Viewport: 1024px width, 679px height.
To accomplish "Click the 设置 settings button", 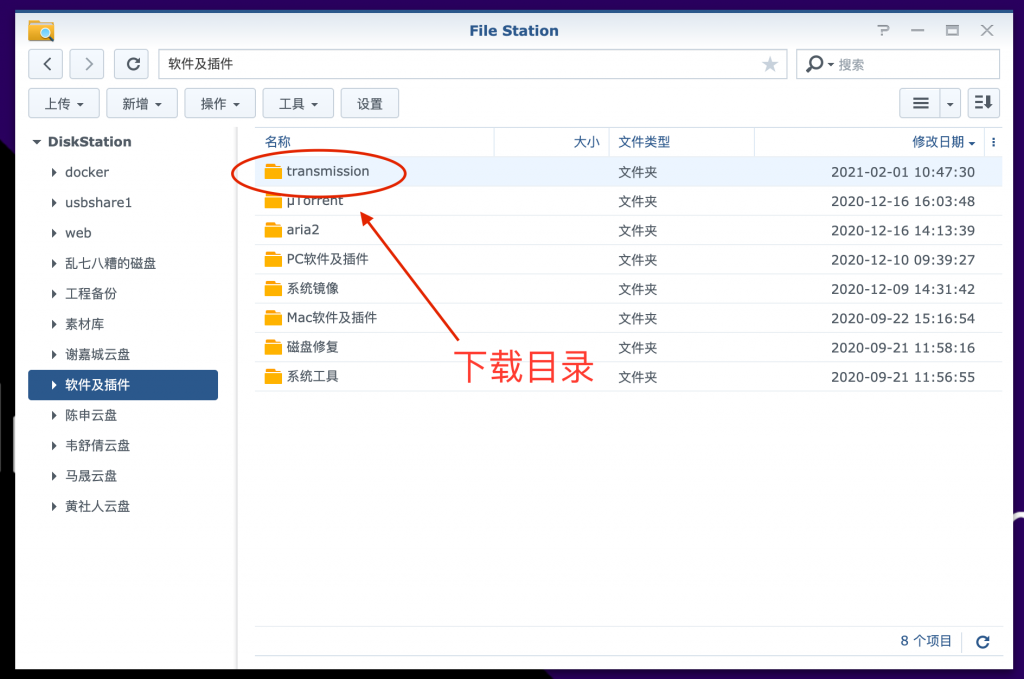I will coord(370,103).
